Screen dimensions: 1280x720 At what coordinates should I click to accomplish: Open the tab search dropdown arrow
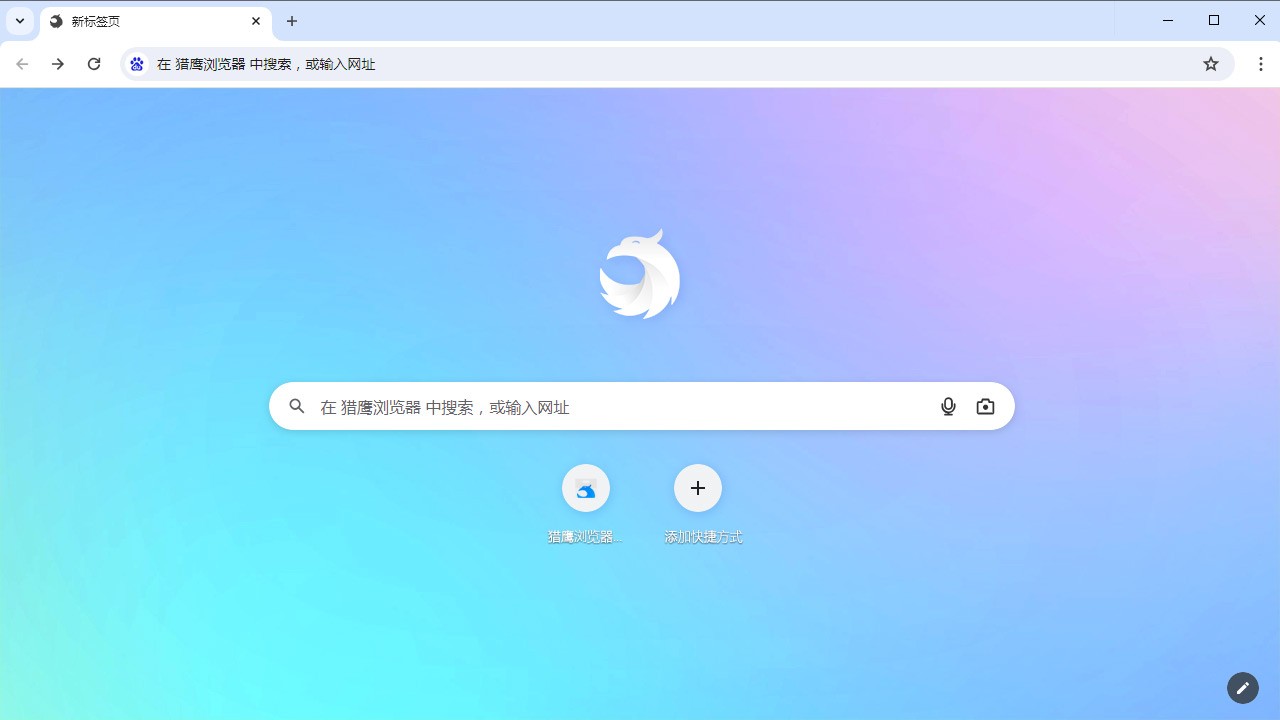19,20
